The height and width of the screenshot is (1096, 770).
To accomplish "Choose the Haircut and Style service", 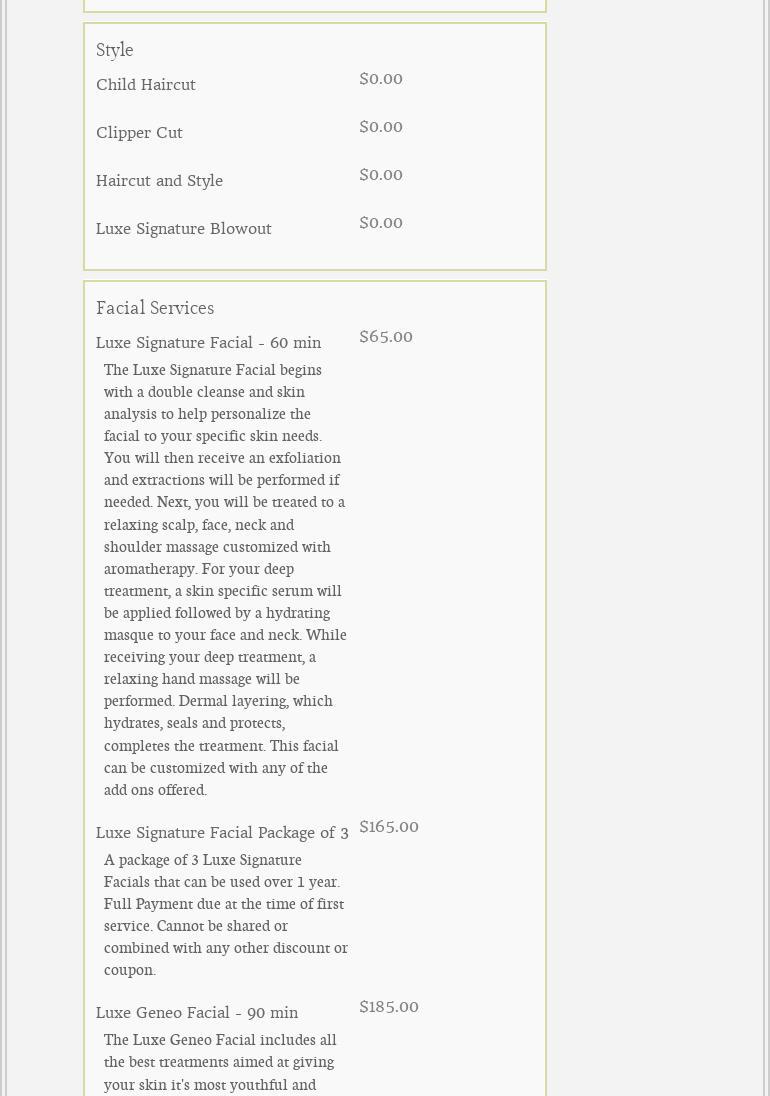I will pos(159,181).
